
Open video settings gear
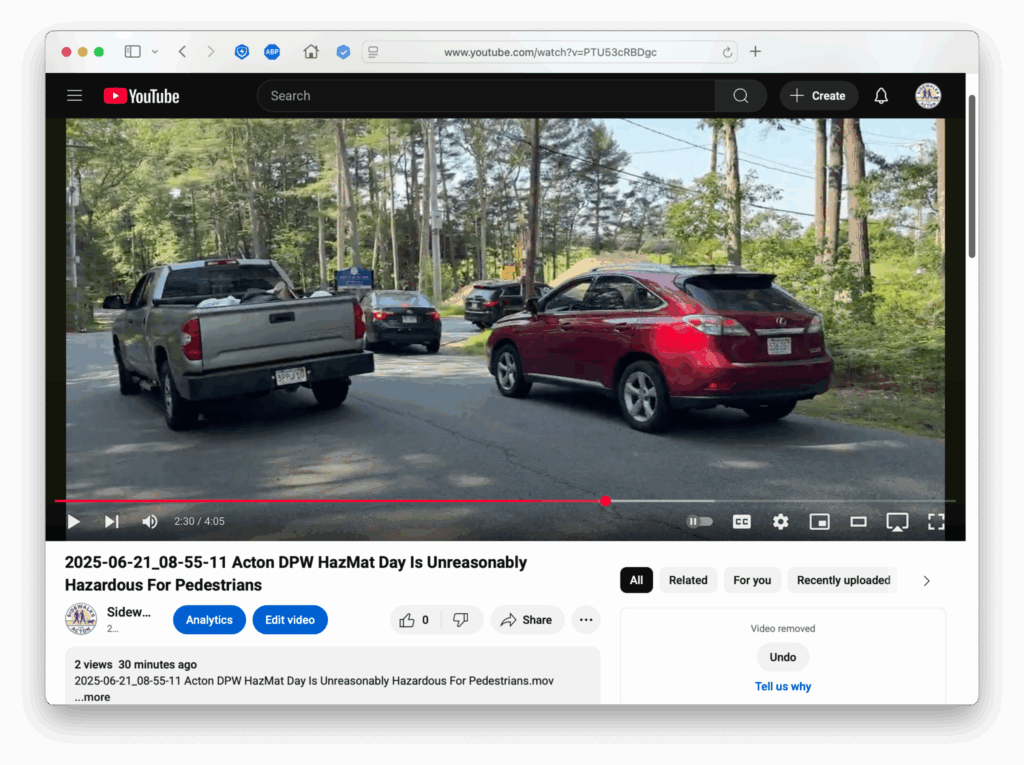click(x=780, y=522)
